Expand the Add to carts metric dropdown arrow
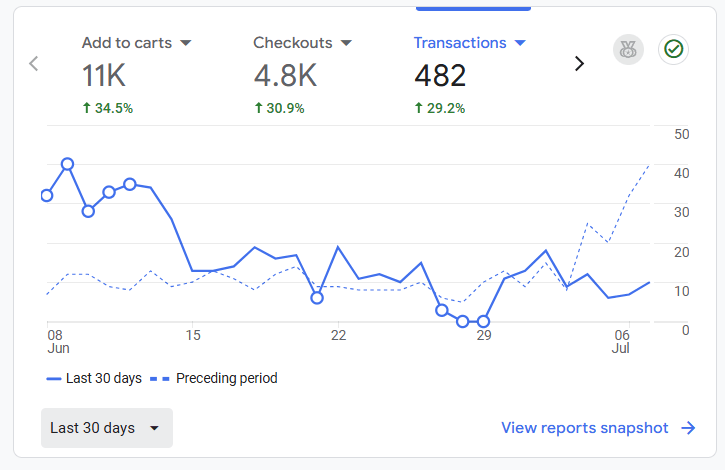This screenshot has height=470, width=725. coord(185,43)
